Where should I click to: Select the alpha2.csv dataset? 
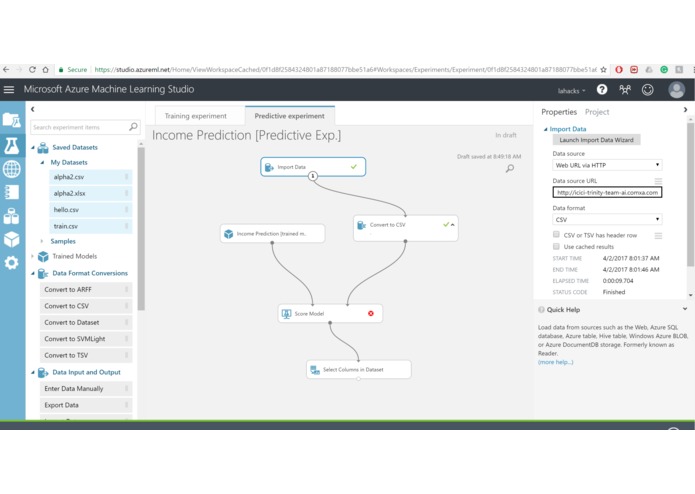[x=90, y=177]
